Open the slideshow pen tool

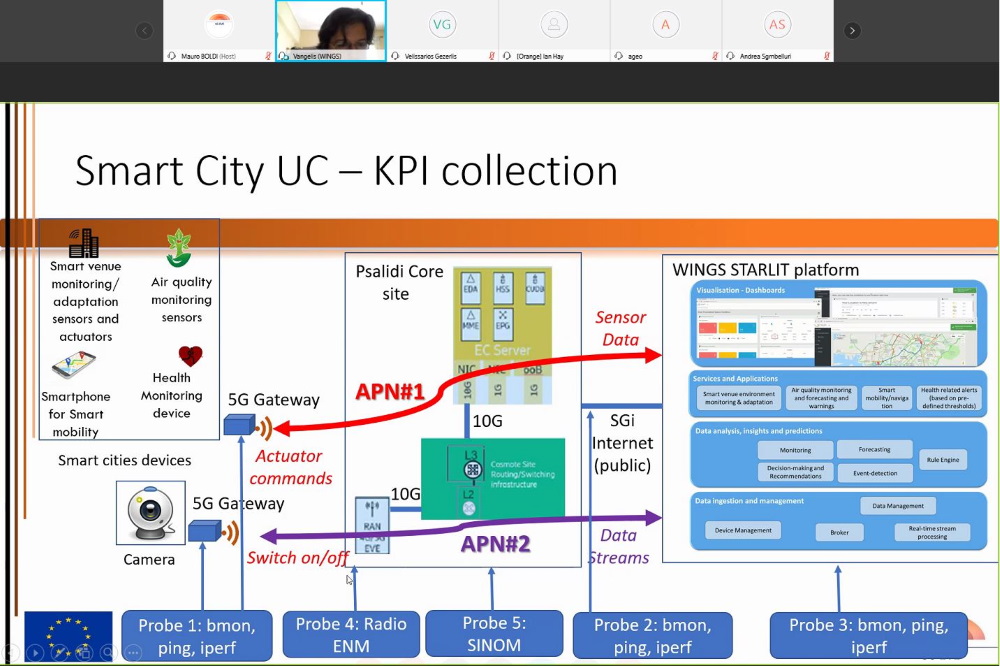57,652
